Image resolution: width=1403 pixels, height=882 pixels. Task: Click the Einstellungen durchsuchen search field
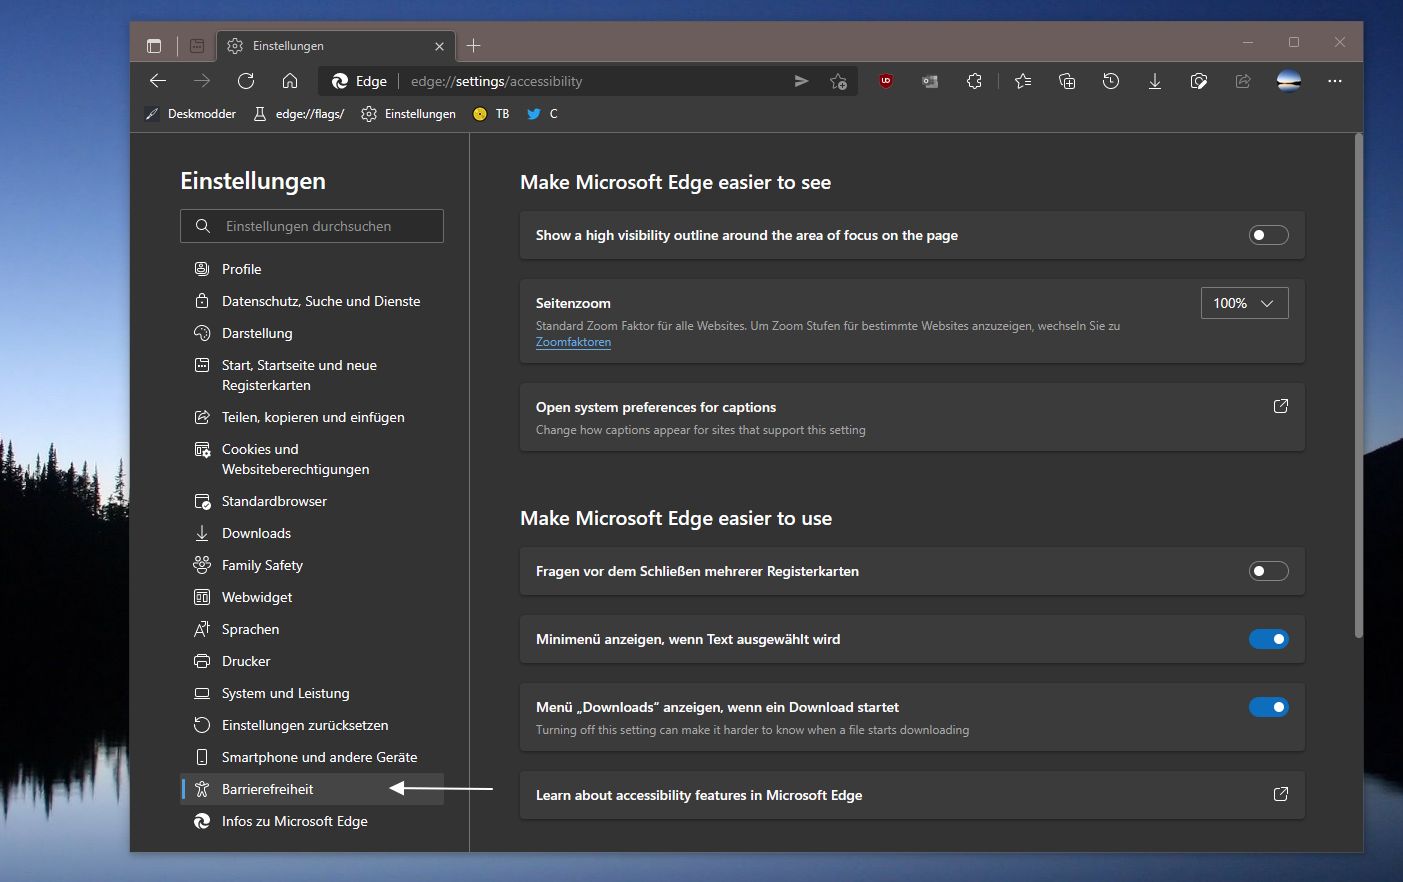coord(312,226)
